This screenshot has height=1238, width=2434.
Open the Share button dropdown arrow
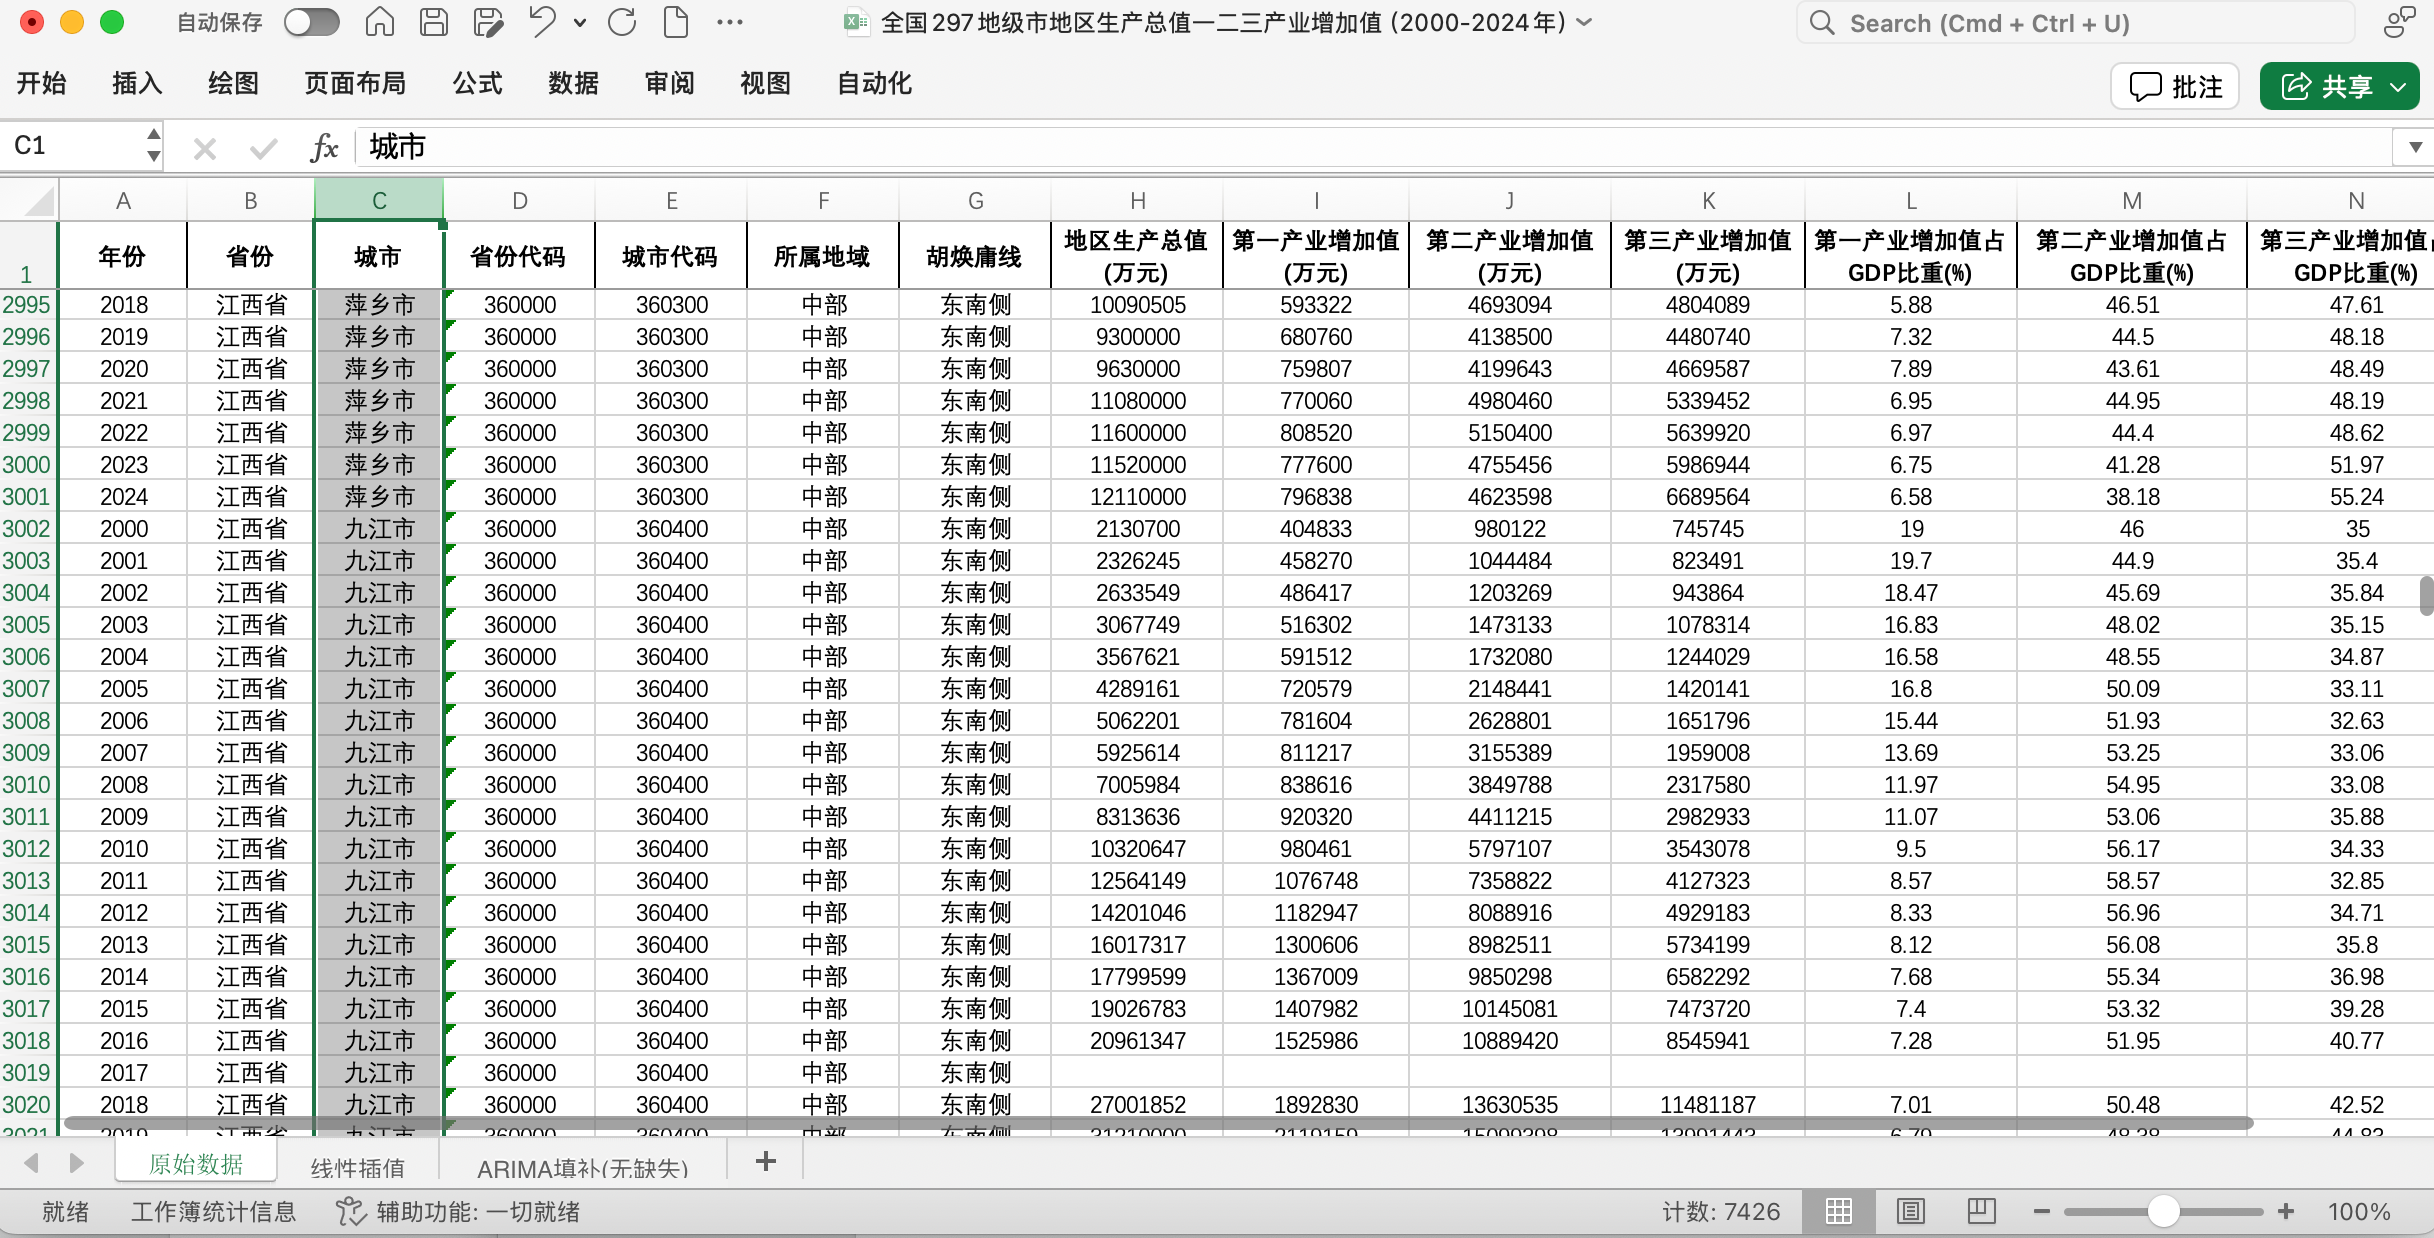pos(2398,87)
